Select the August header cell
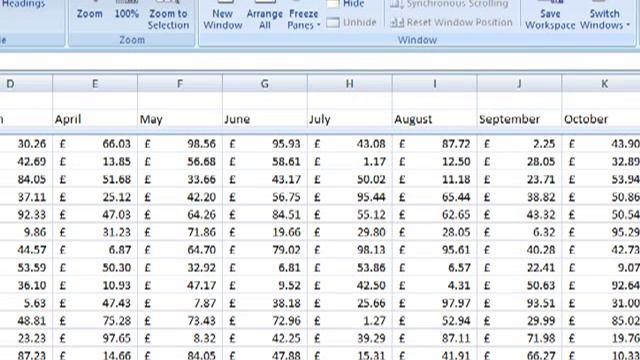 click(435, 120)
